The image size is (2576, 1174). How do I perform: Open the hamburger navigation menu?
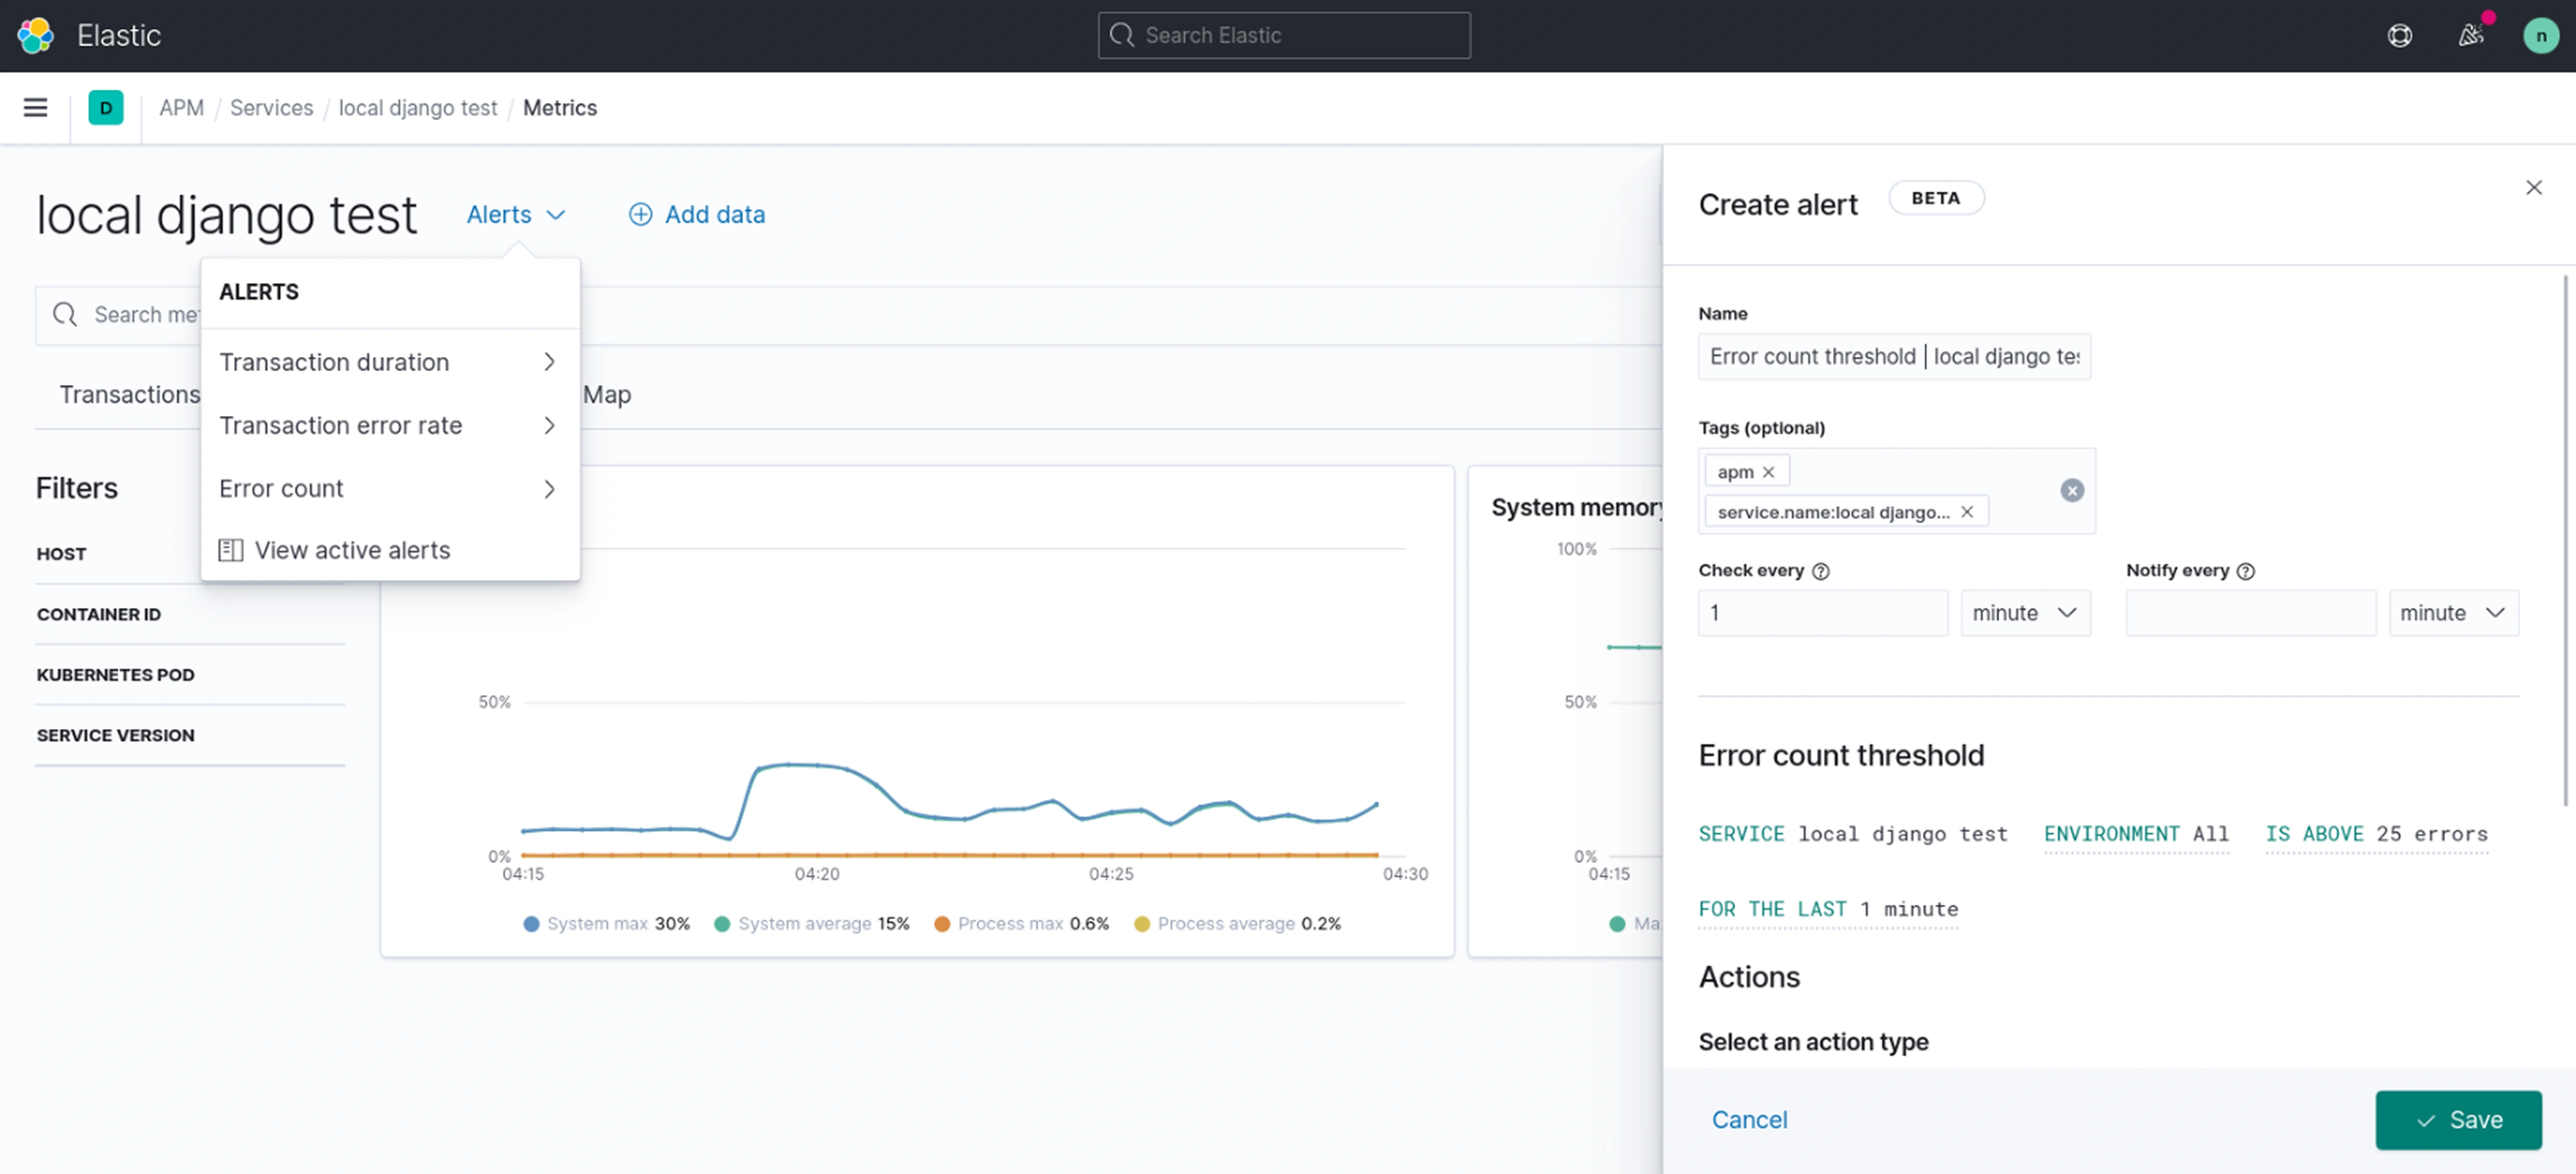[35, 107]
